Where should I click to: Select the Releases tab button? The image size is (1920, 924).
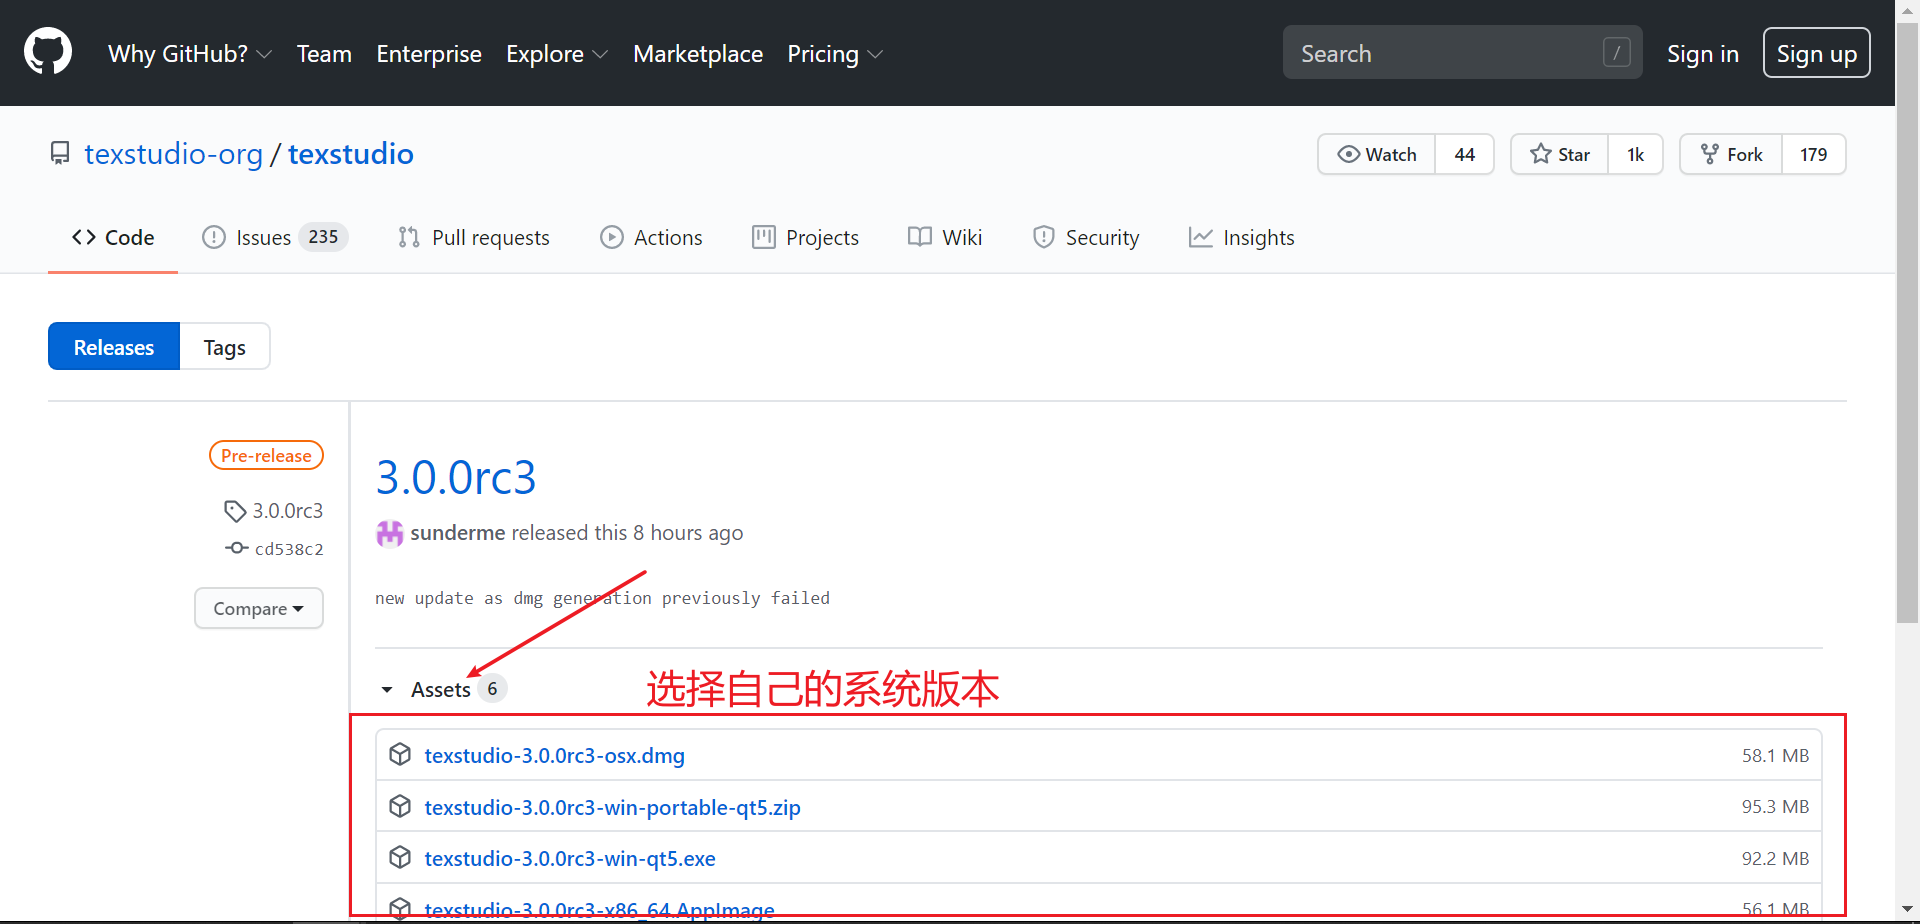(114, 347)
